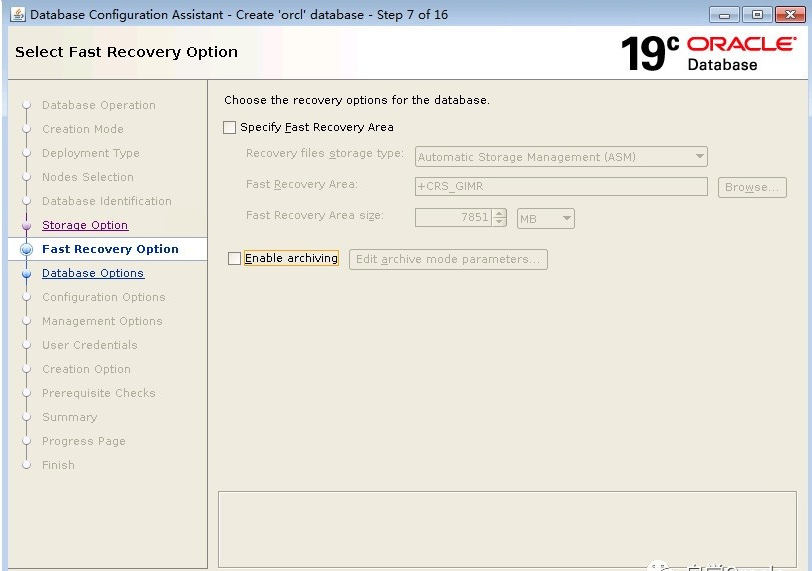This screenshot has height=571, width=812.
Task: Open the MB size unit dropdown
Action: [545, 218]
